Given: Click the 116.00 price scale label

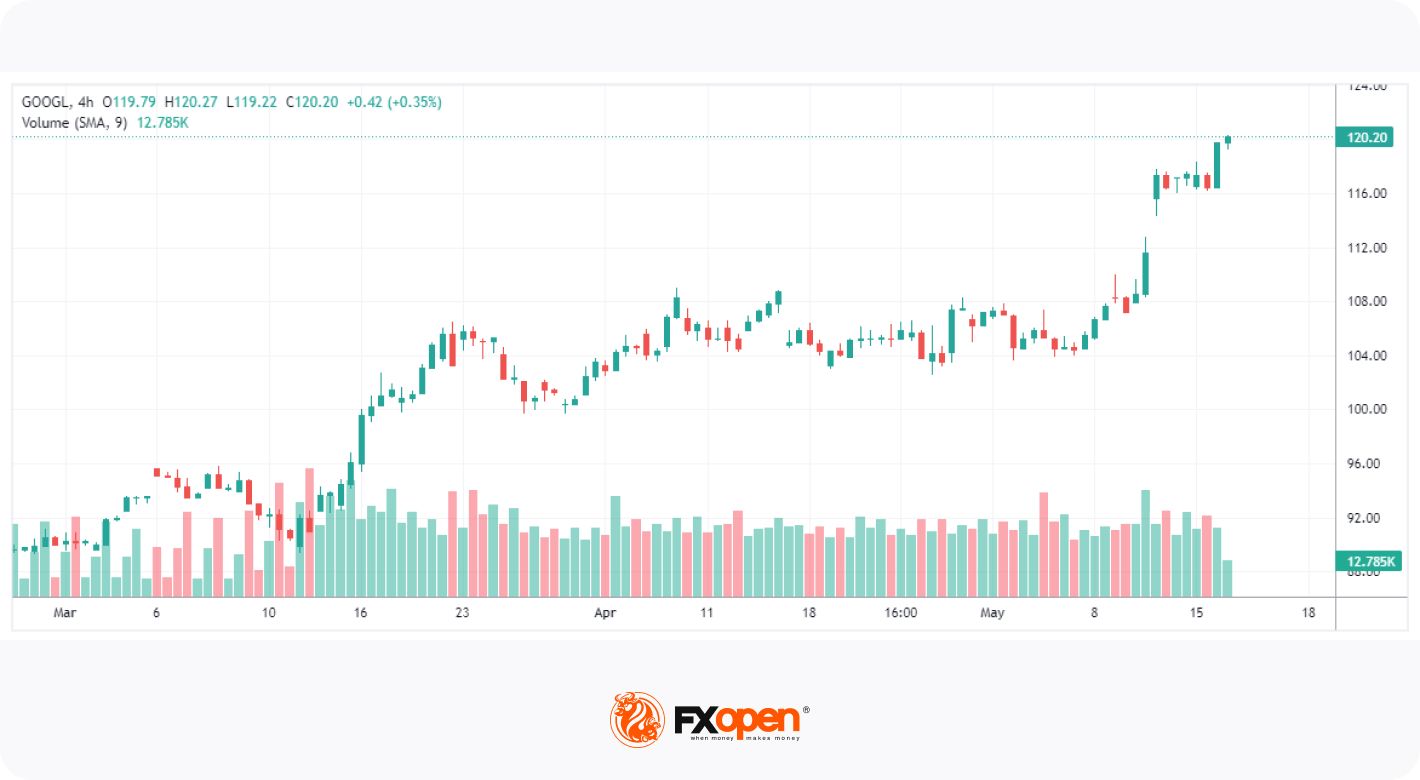Looking at the screenshot, I should point(1366,193).
